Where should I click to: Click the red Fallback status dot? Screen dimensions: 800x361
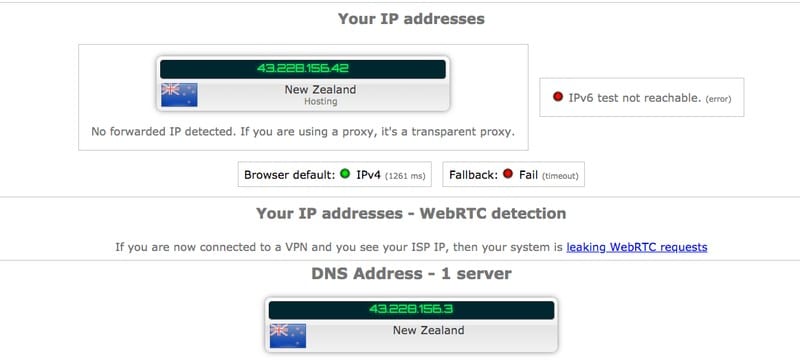click(507, 174)
